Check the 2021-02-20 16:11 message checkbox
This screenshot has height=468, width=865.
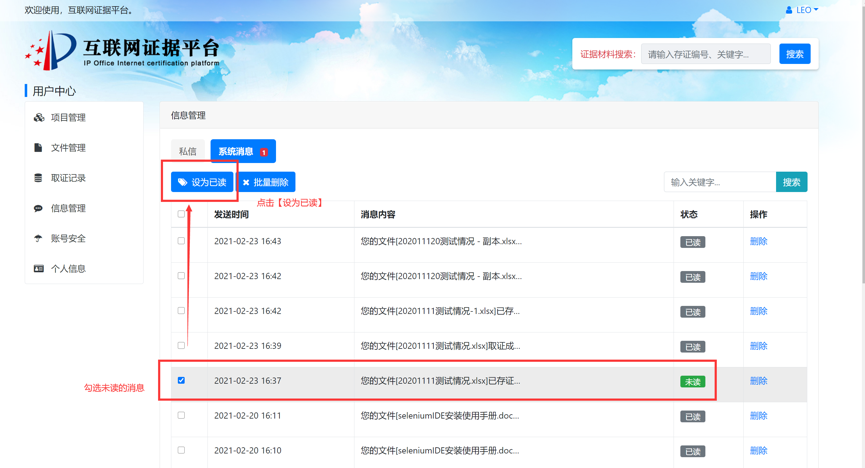pos(181,415)
